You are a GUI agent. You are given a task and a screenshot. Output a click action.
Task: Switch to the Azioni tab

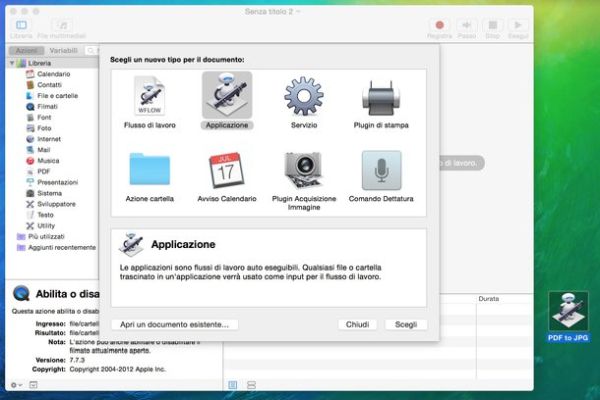[27, 49]
